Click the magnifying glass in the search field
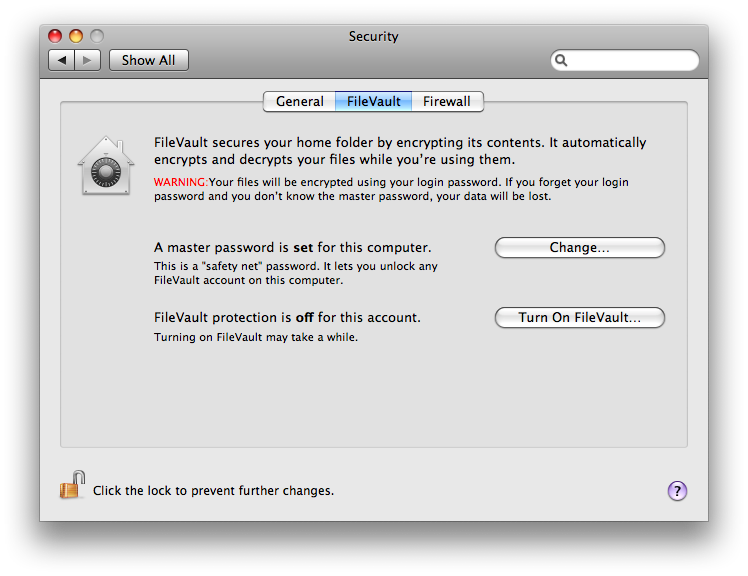Image resolution: width=748 pixels, height=576 pixels. 561,60
